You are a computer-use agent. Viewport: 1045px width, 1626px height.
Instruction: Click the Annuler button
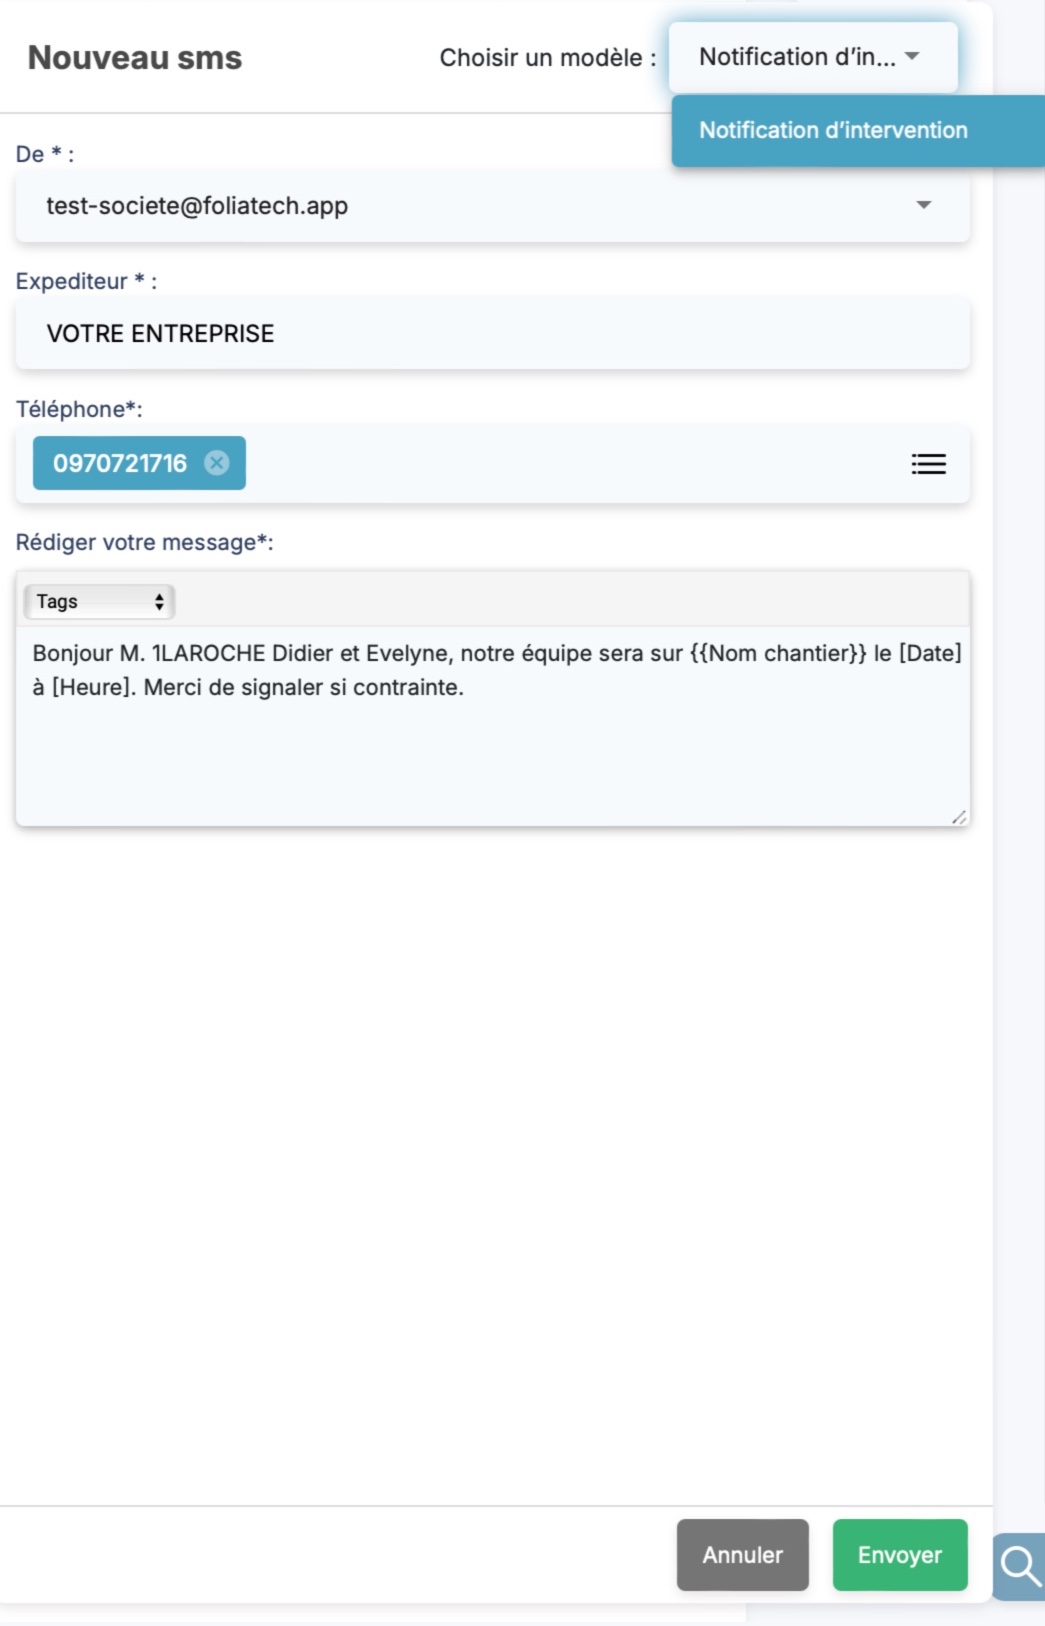[x=742, y=1555]
